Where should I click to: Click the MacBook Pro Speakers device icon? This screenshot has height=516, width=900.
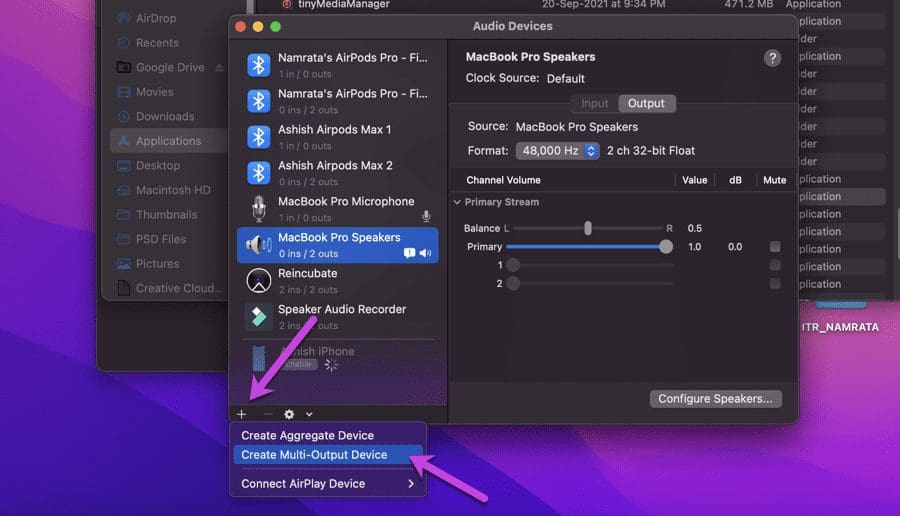point(259,245)
